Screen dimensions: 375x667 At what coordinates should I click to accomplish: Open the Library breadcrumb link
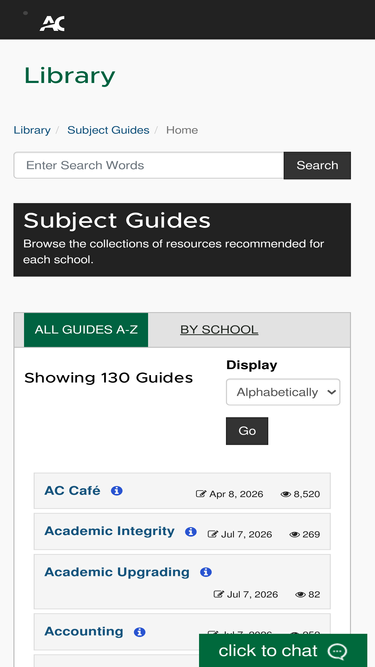(x=32, y=130)
